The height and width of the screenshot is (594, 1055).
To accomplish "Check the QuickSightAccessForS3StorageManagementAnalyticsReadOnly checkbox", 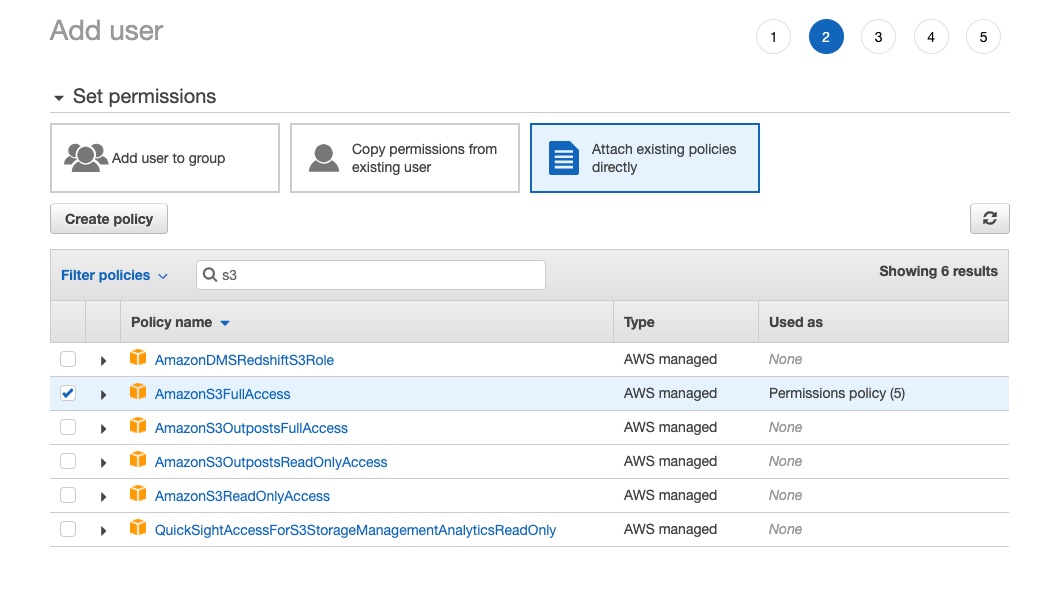I will pos(68,529).
